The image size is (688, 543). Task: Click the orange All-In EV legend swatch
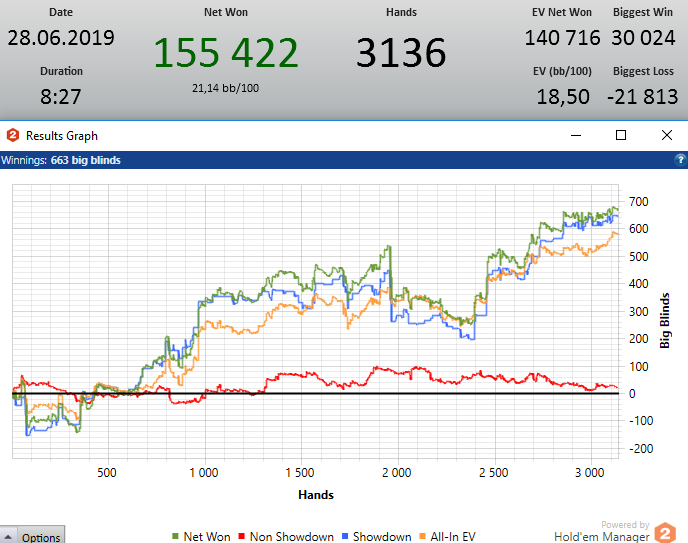click(423, 536)
